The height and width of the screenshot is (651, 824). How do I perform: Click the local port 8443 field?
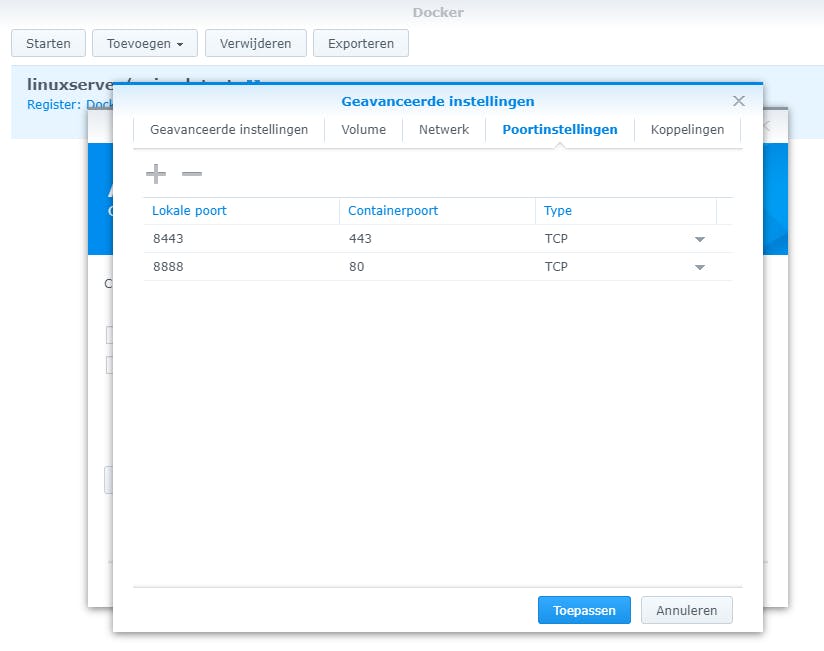point(240,239)
